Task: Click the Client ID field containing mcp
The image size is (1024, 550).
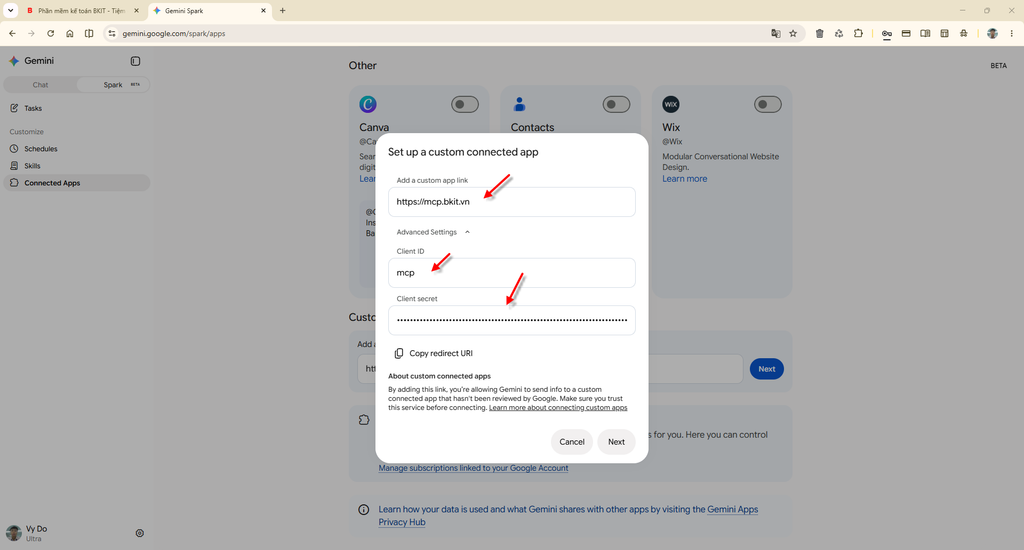Action: click(x=511, y=273)
